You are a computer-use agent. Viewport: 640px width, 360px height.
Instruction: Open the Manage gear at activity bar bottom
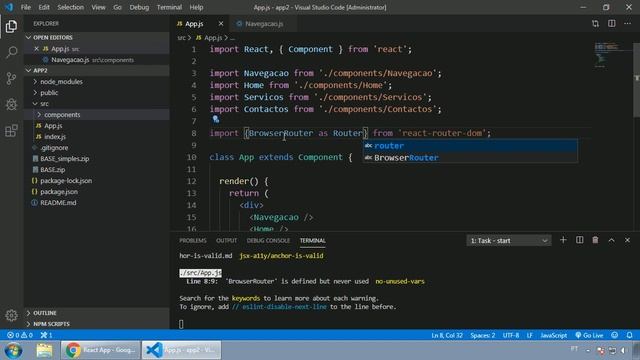coord(11,315)
